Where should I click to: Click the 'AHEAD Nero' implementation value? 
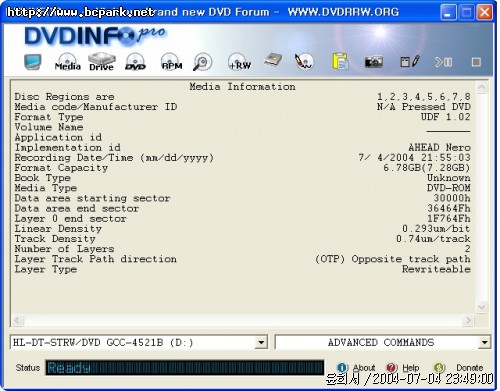[x=439, y=147]
